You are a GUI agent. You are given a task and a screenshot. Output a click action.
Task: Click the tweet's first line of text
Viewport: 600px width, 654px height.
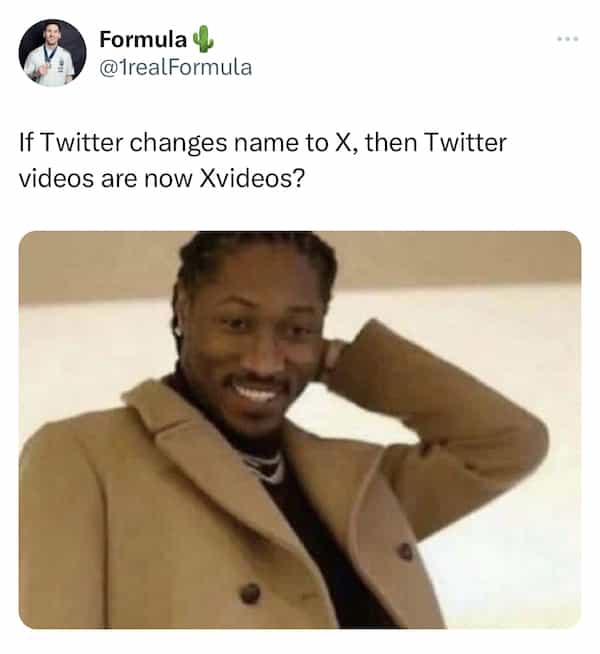click(x=263, y=143)
